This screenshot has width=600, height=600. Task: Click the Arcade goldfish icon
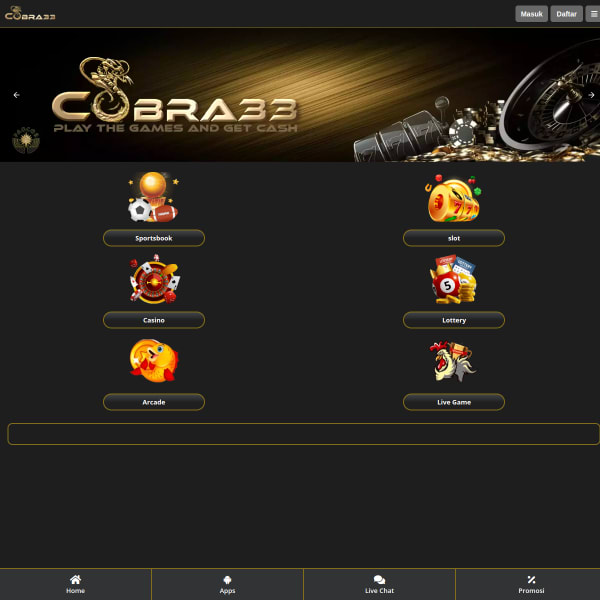(x=154, y=360)
